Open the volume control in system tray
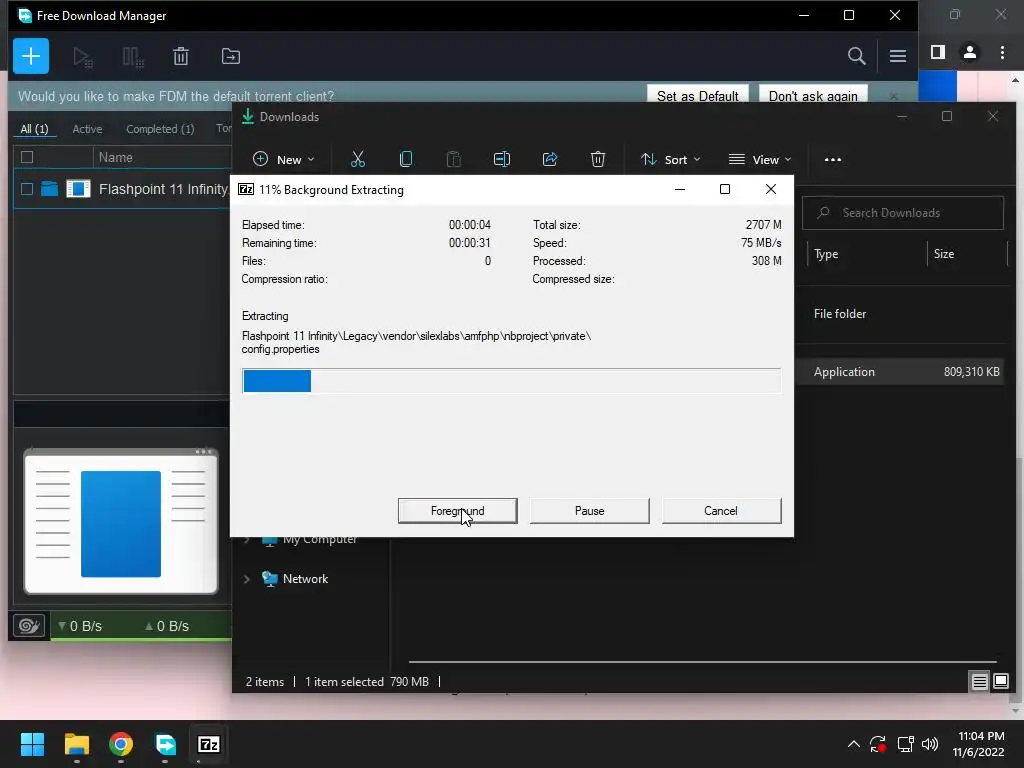Screen dimensions: 1024x768 point(930,744)
